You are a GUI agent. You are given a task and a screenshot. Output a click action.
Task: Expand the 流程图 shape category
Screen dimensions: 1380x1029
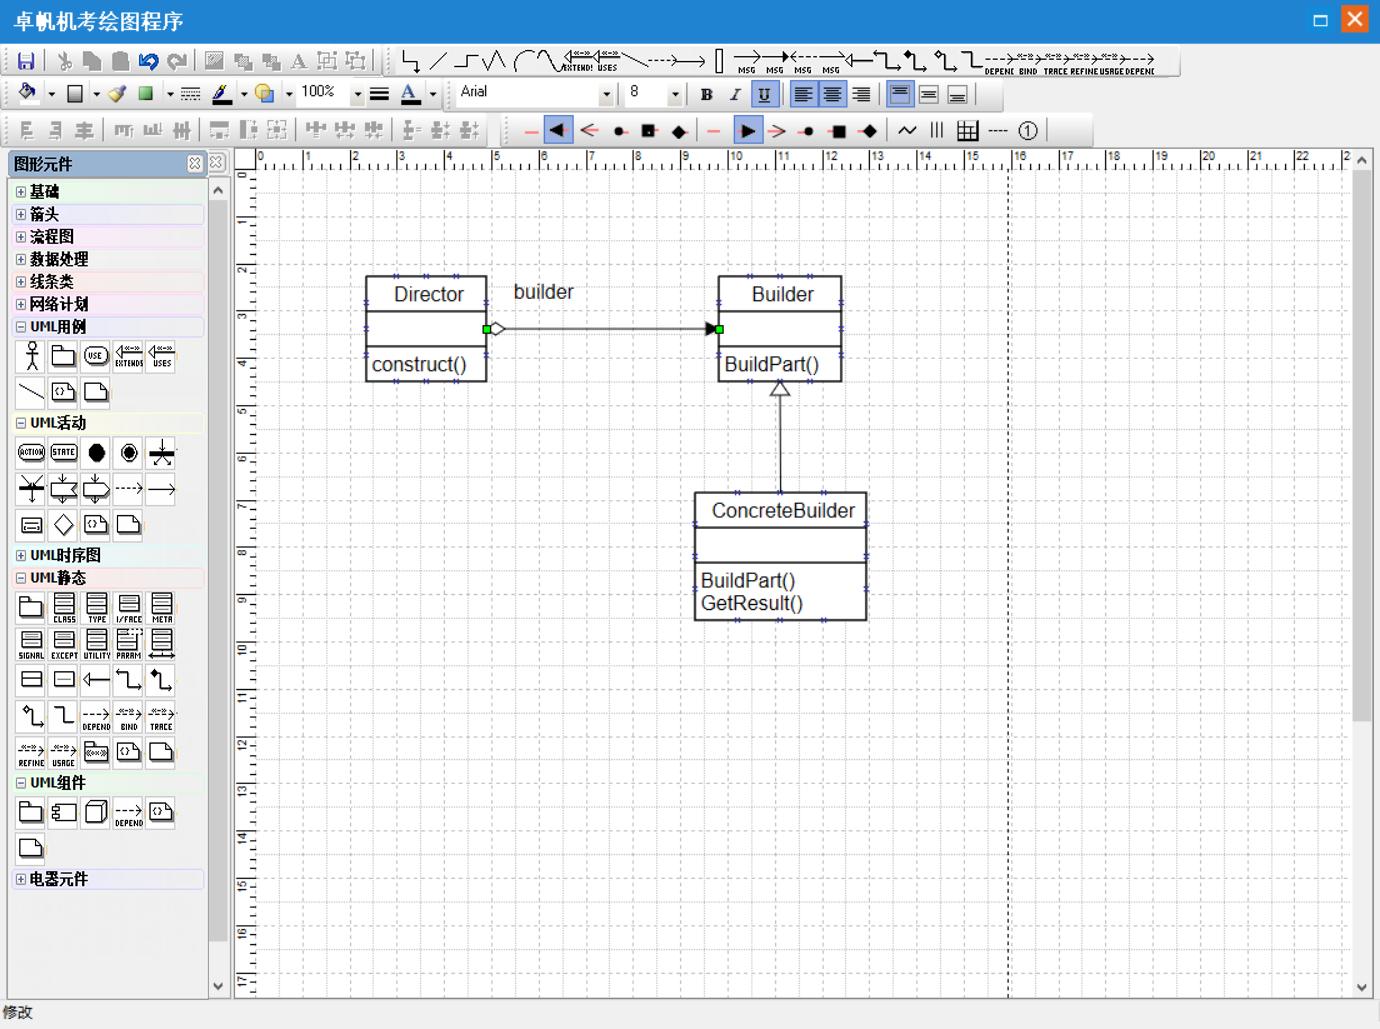tap(21, 236)
